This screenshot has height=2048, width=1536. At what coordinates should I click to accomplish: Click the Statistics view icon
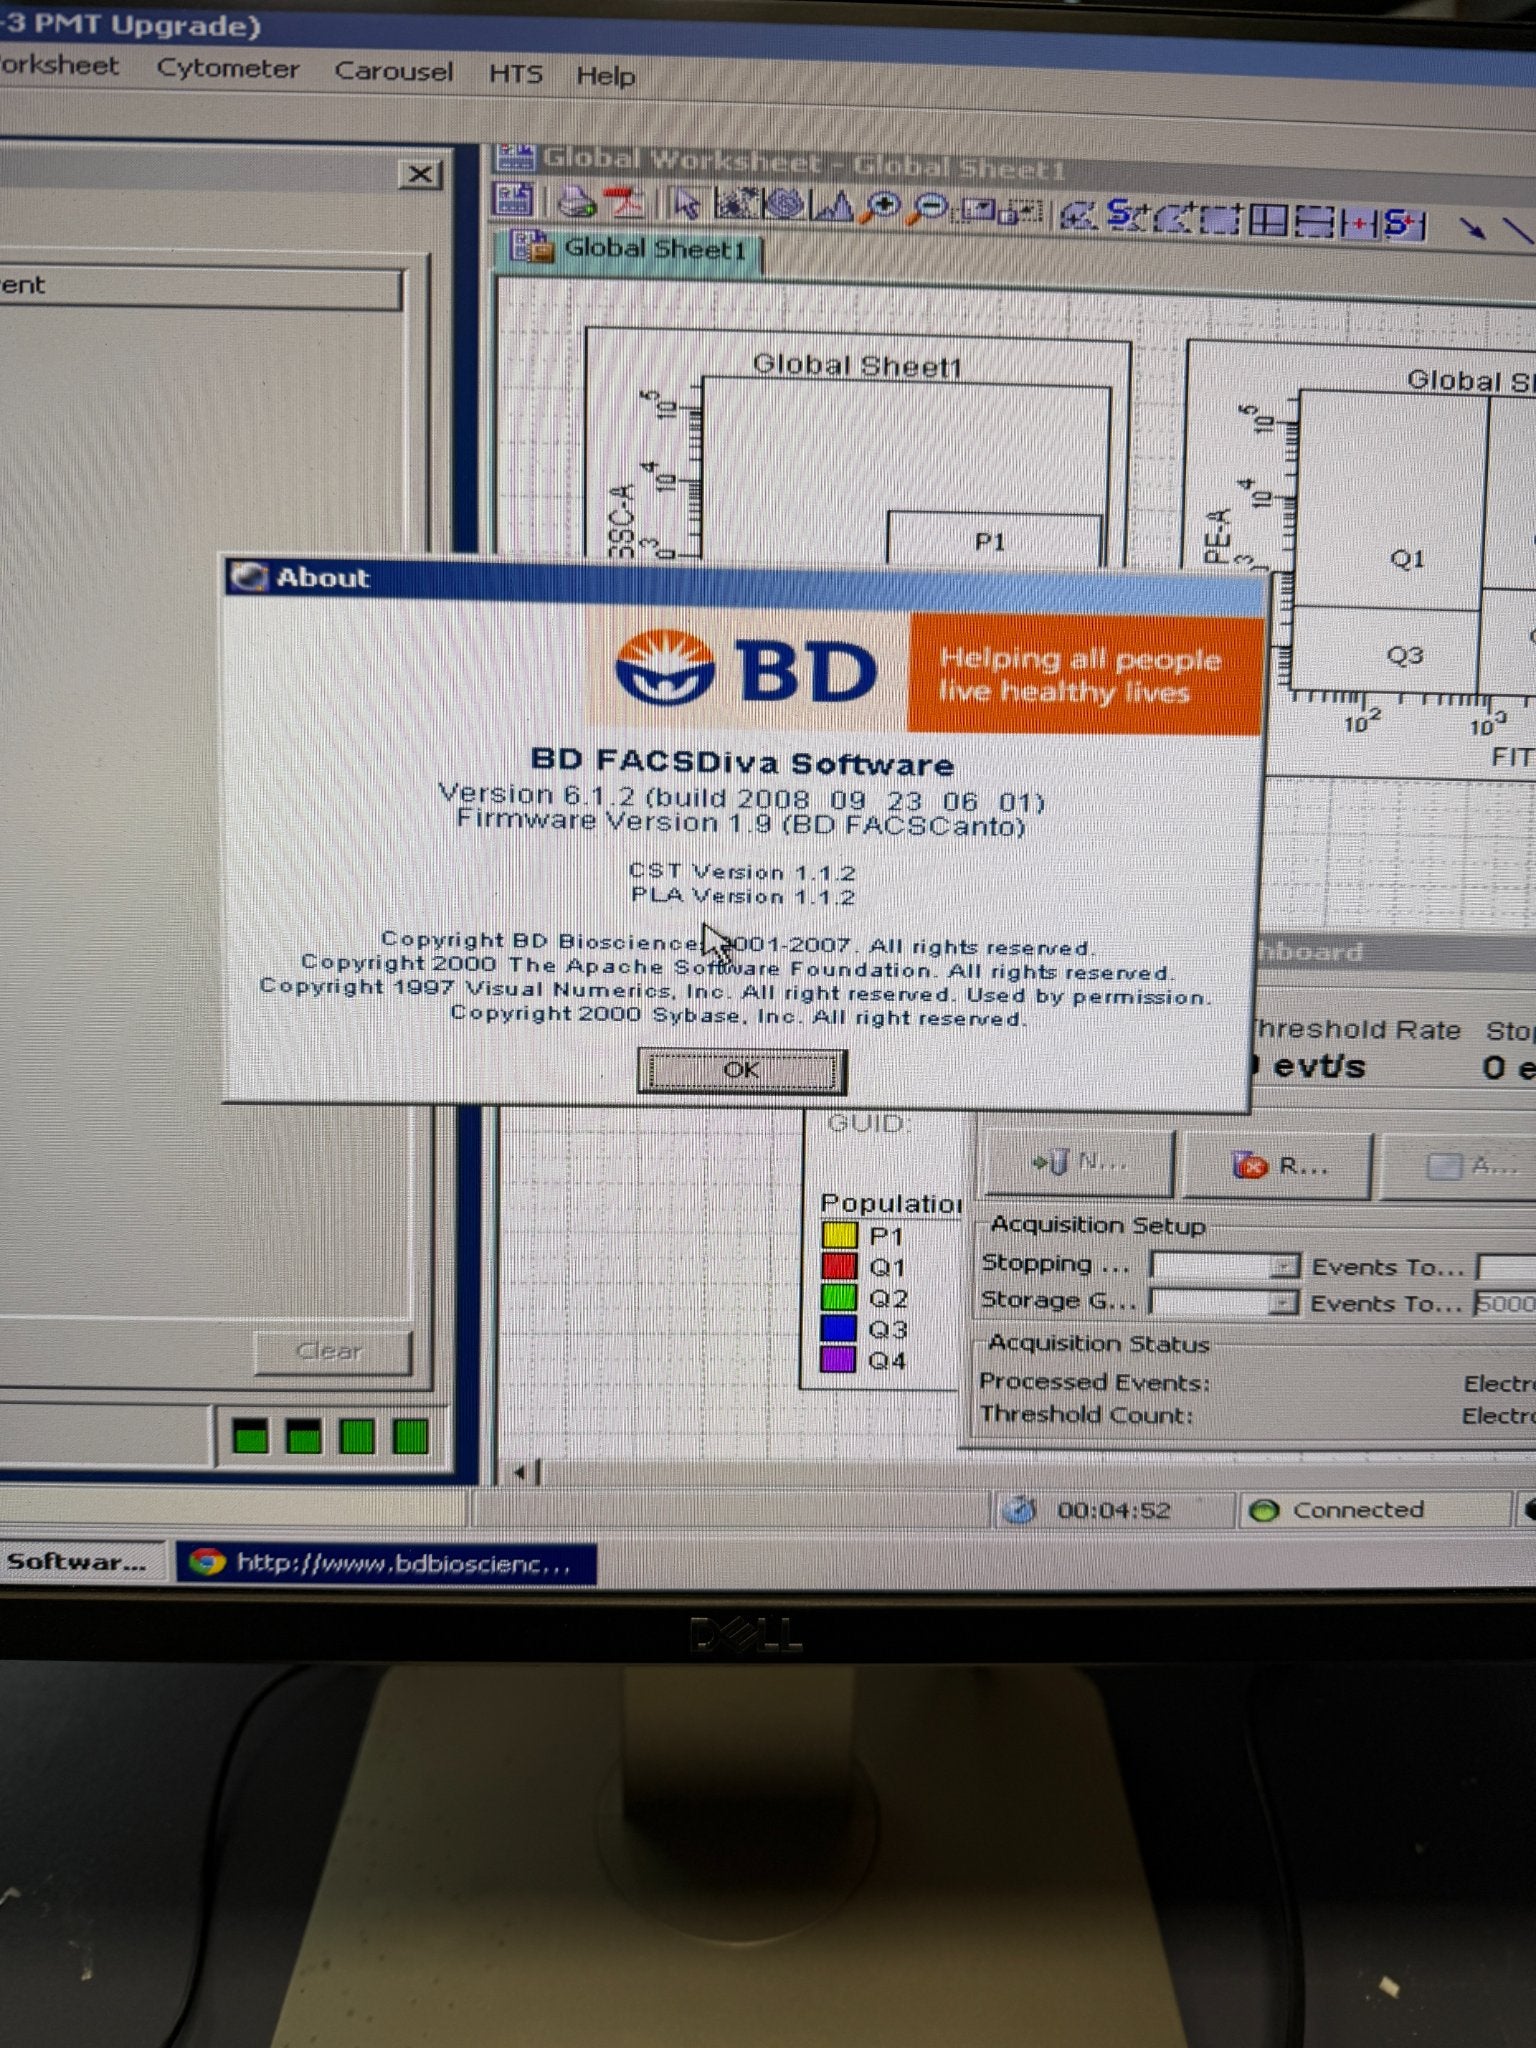[x=1022, y=213]
